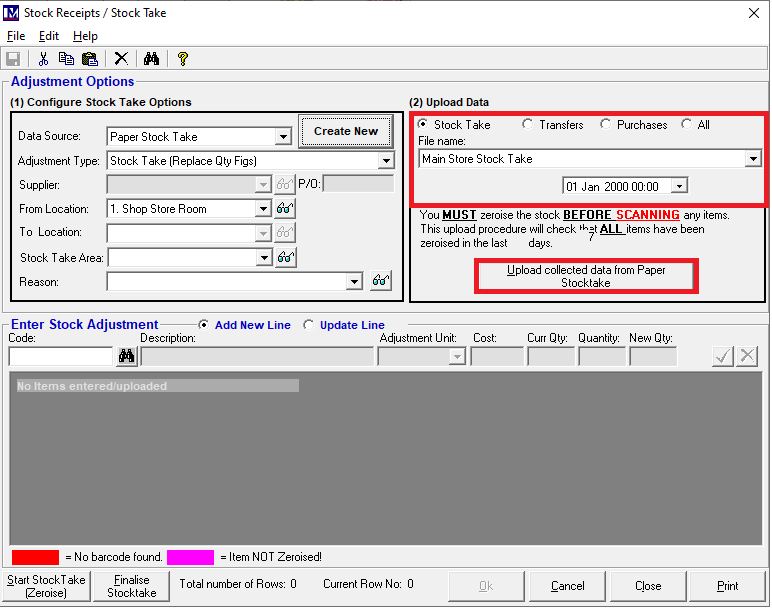The height and width of the screenshot is (608, 772).
Task: Open the Data Source dropdown
Action: [x=283, y=137]
